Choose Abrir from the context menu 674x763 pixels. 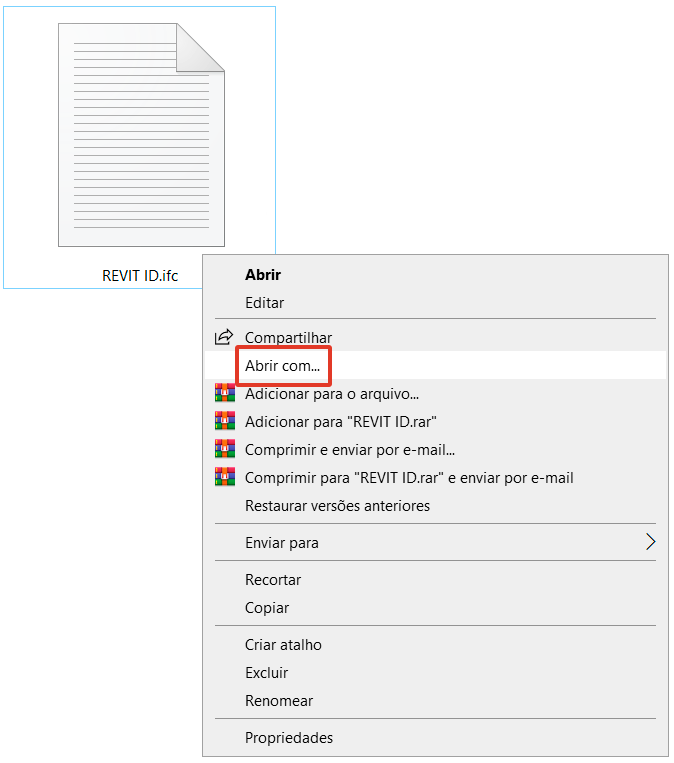[x=263, y=275]
